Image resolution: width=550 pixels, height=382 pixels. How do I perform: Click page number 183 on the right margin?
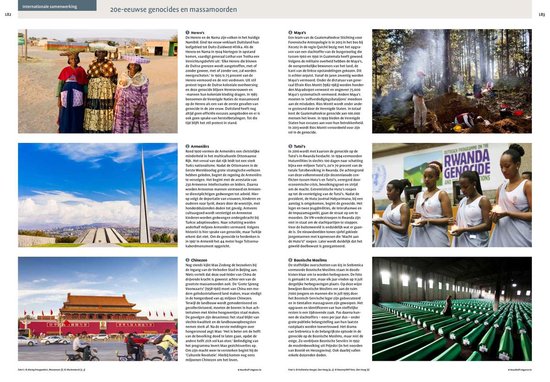542,14
